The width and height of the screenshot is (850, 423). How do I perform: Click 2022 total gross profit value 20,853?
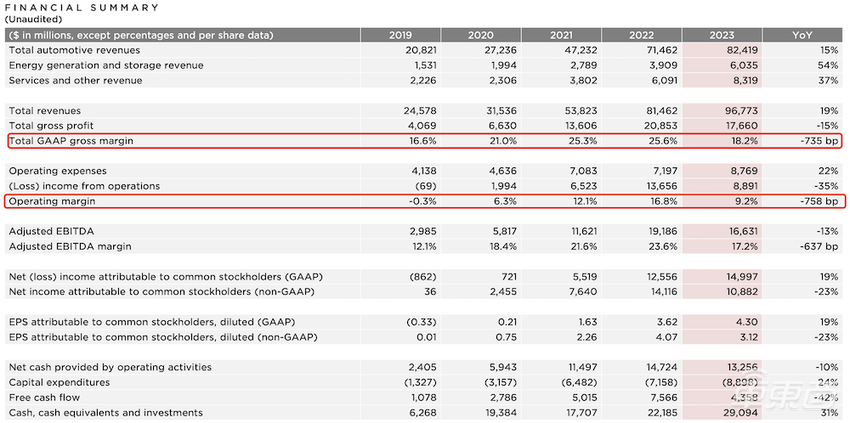[x=661, y=126]
